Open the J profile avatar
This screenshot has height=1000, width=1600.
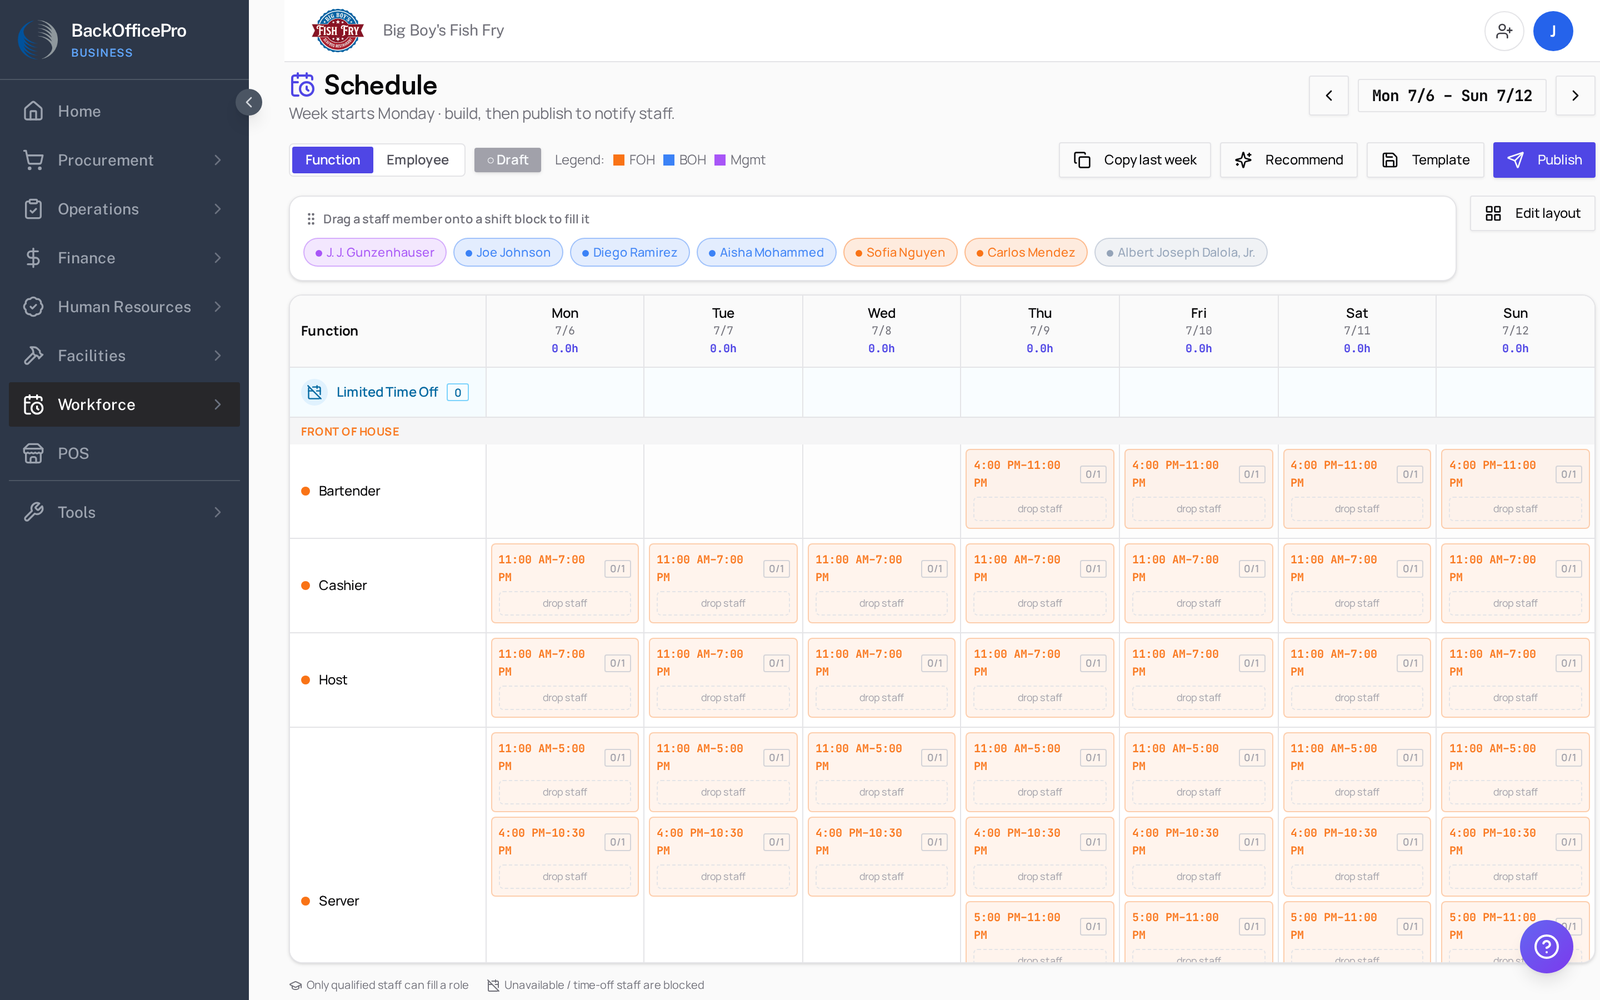pyautogui.click(x=1553, y=31)
